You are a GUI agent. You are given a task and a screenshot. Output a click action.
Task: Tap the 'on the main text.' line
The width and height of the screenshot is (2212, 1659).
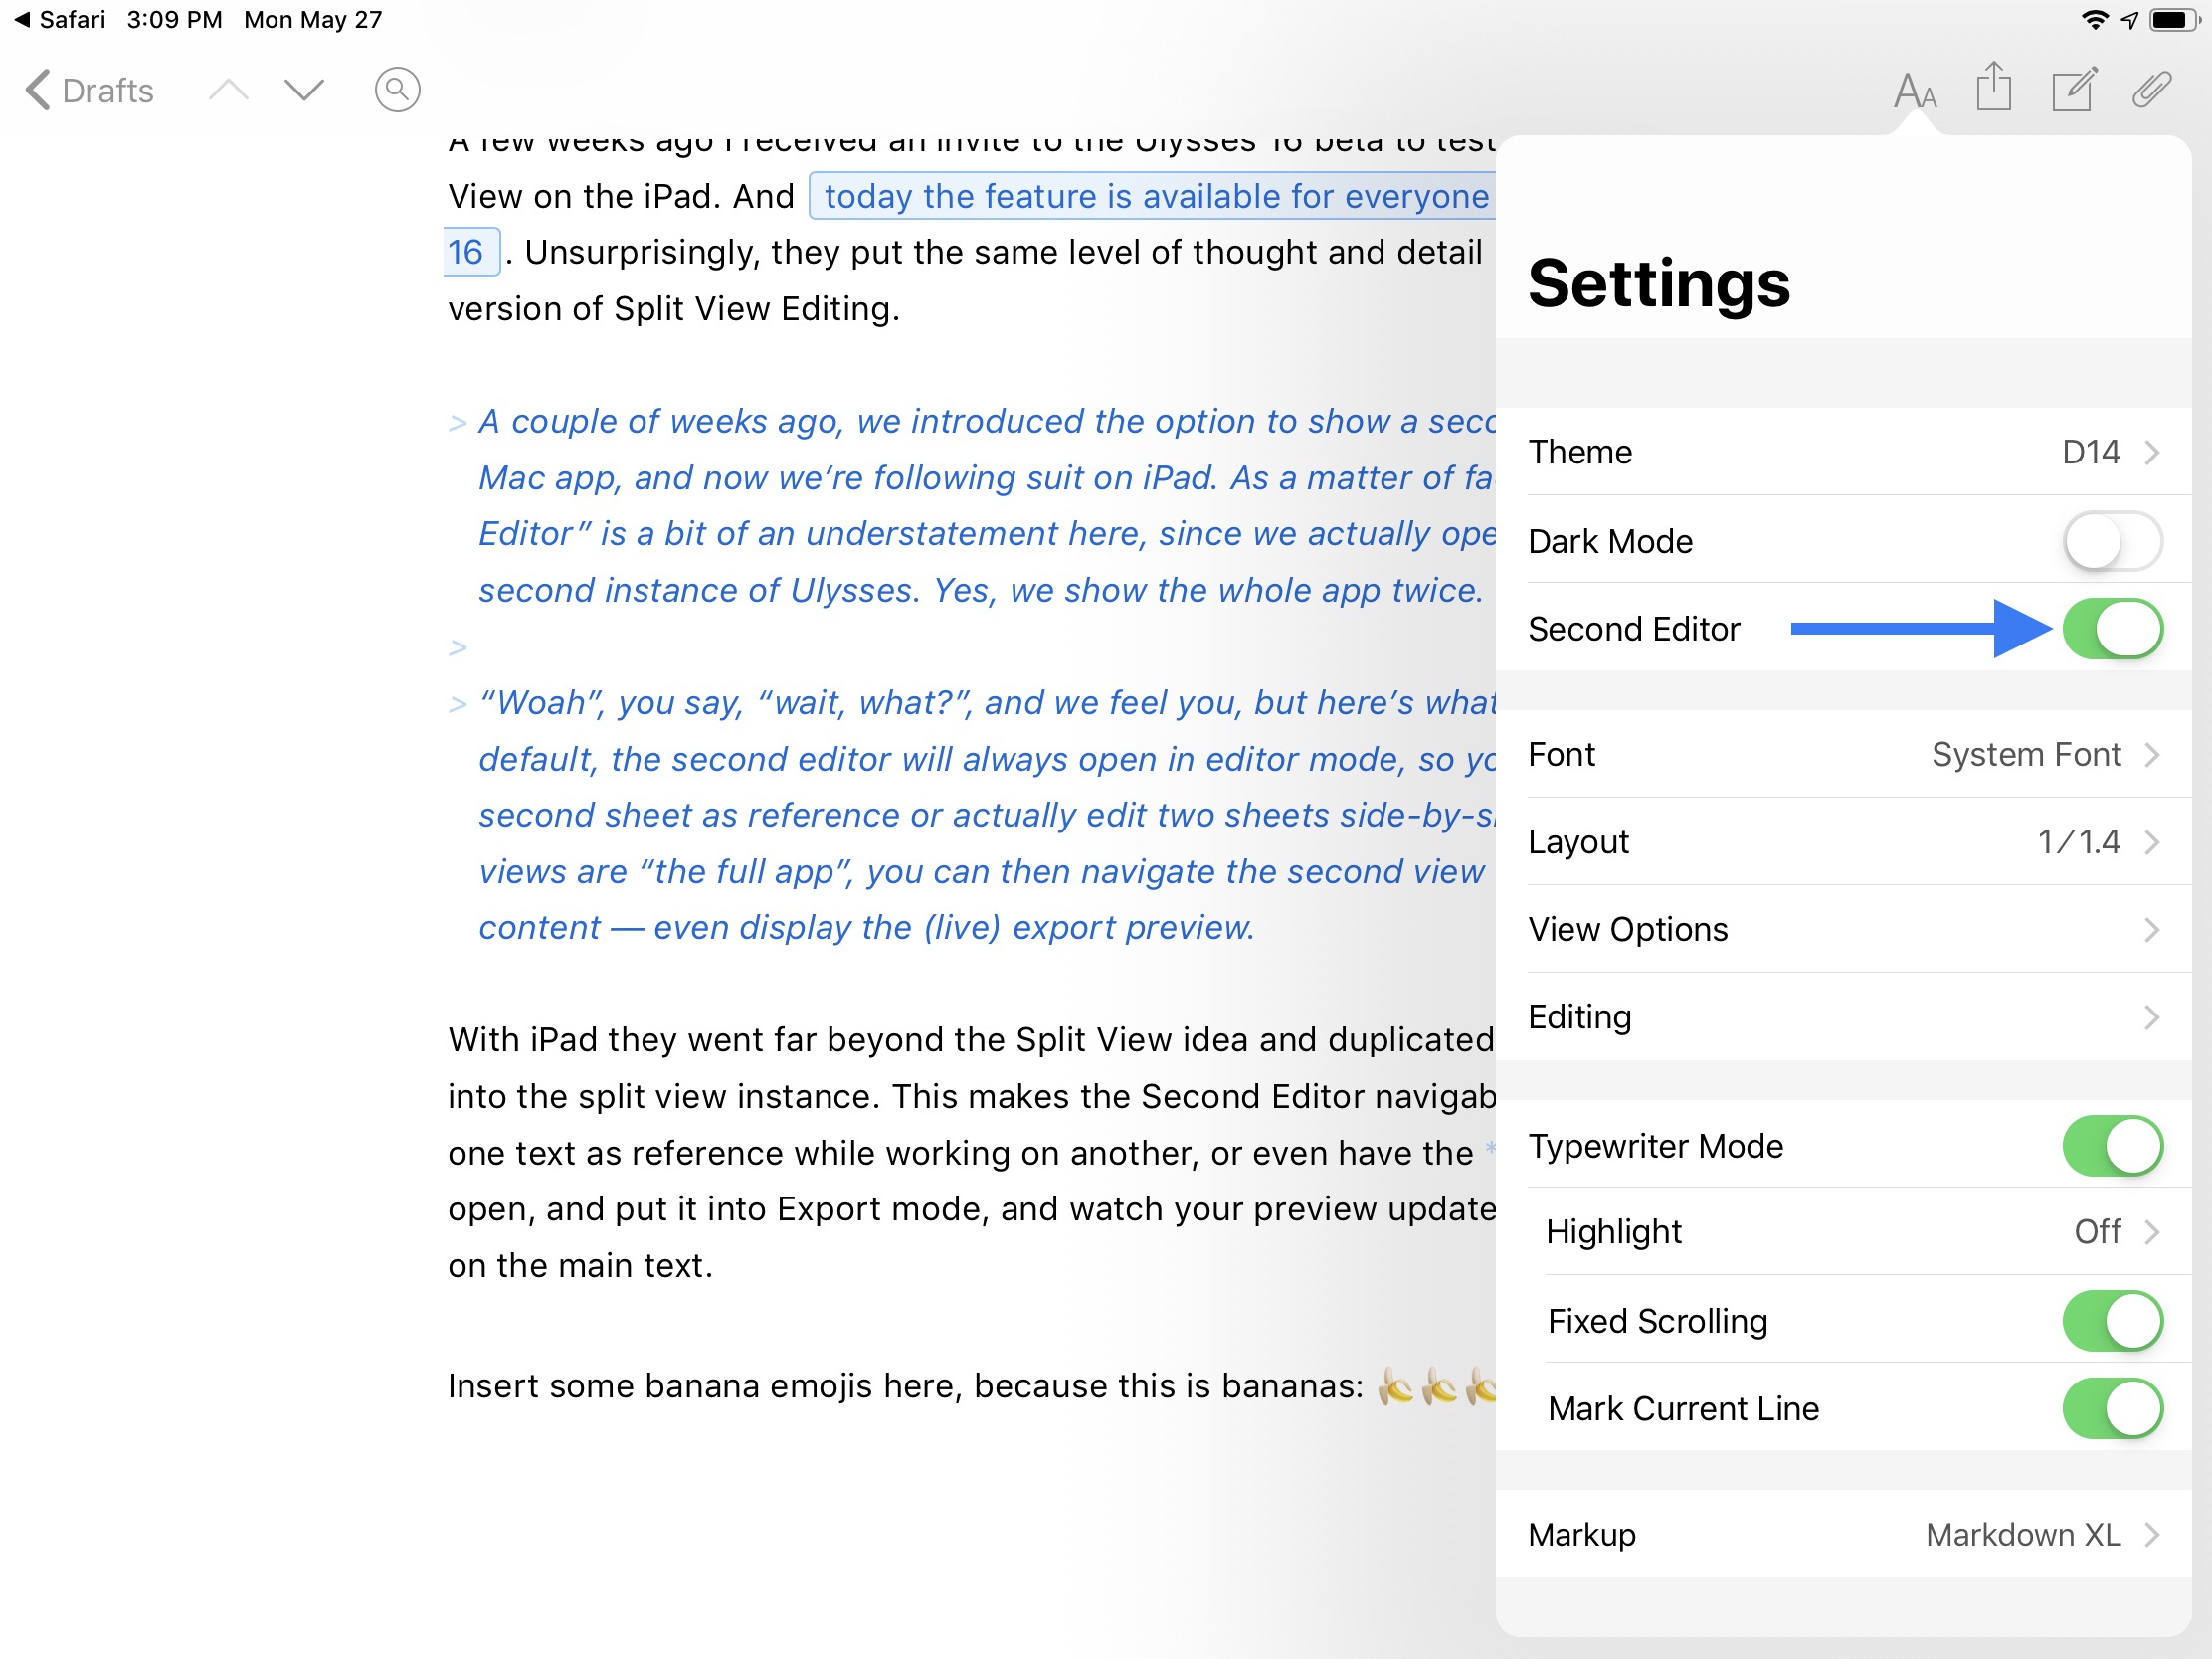[x=580, y=1265]
